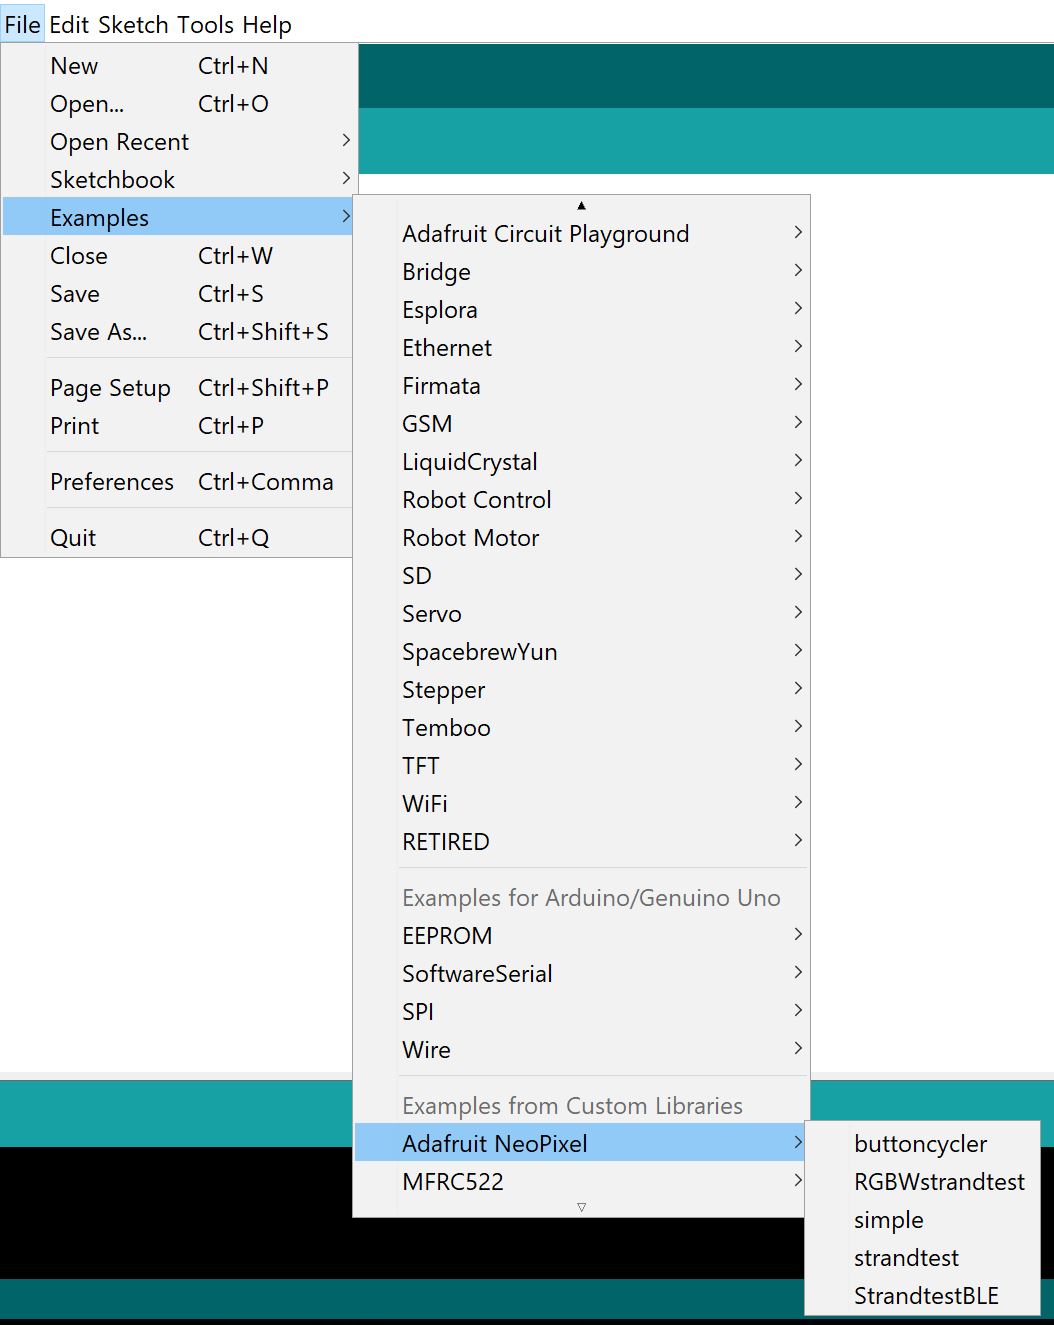
Task: Open the Sketchbook submenu
Action: pyautogui.click(x=113, y=180)
